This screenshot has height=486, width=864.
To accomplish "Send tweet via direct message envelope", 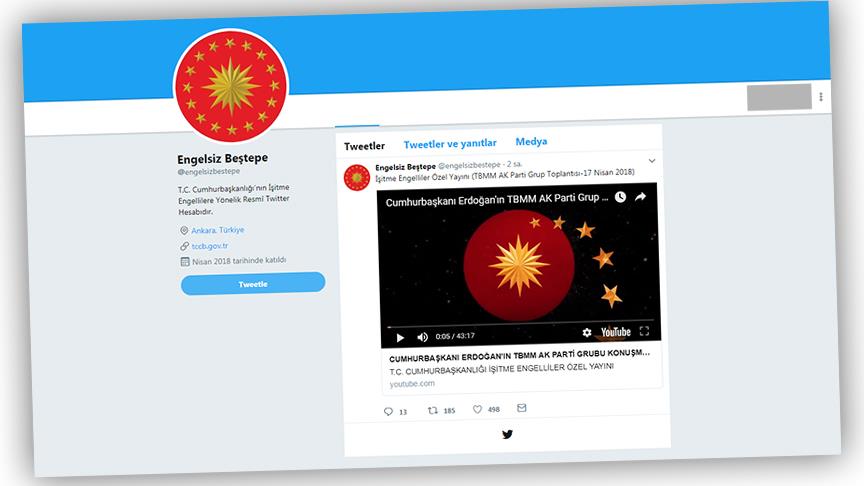I will click(x=522, y=408).
